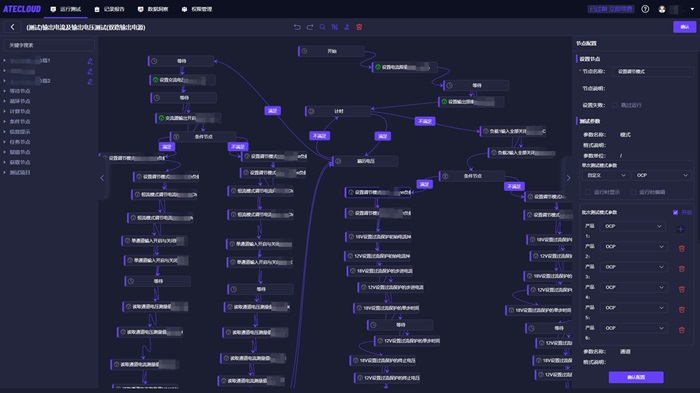Open the OCP dropdown for product 1
Screen dimensions: 700x393
(633, 226)
